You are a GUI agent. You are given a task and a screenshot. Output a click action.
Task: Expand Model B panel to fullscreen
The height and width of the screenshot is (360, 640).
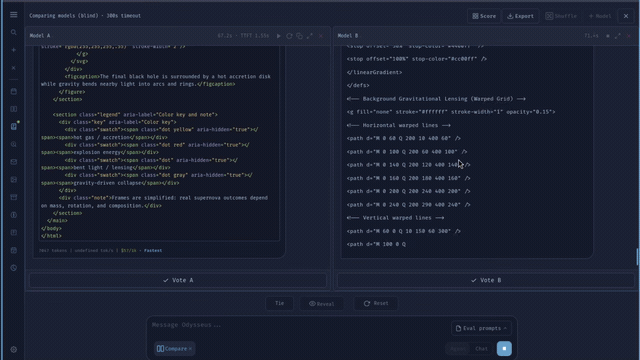coord(618,36)
